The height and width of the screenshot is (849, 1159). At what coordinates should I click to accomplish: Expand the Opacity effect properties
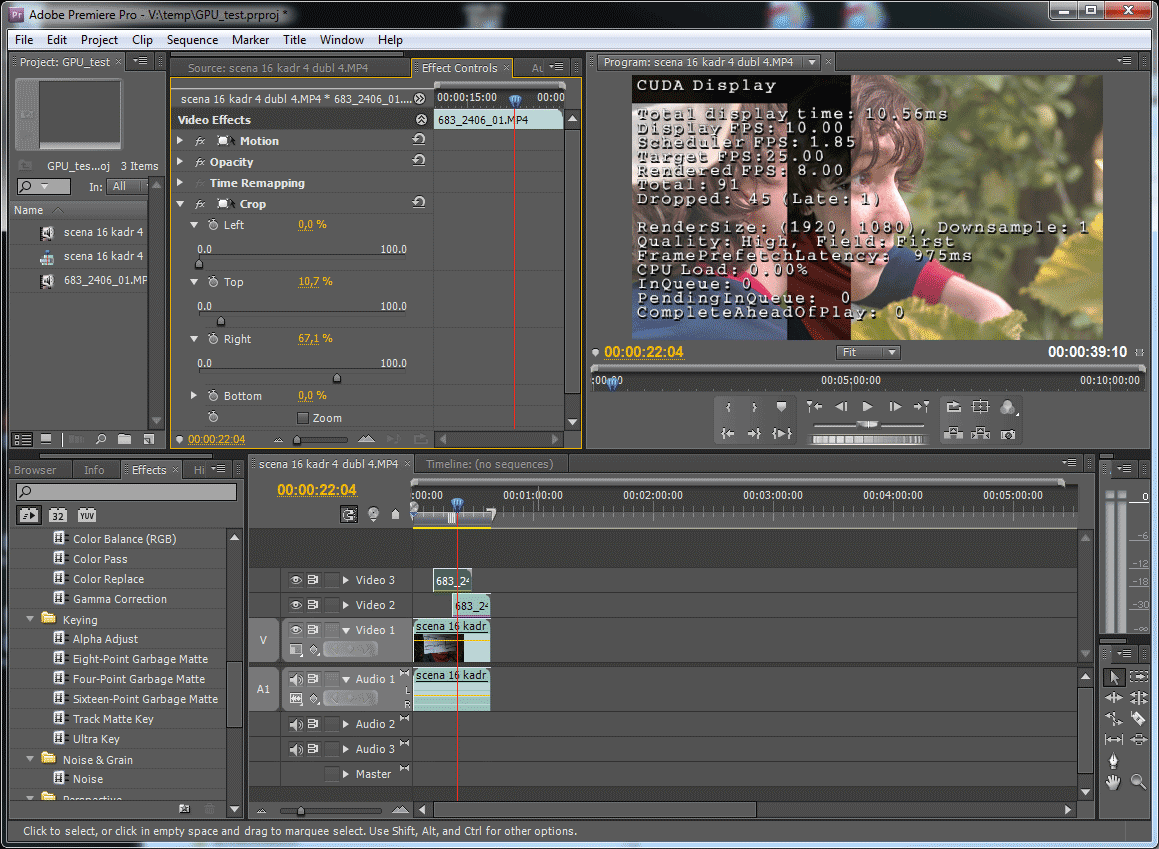coord(180,162)
